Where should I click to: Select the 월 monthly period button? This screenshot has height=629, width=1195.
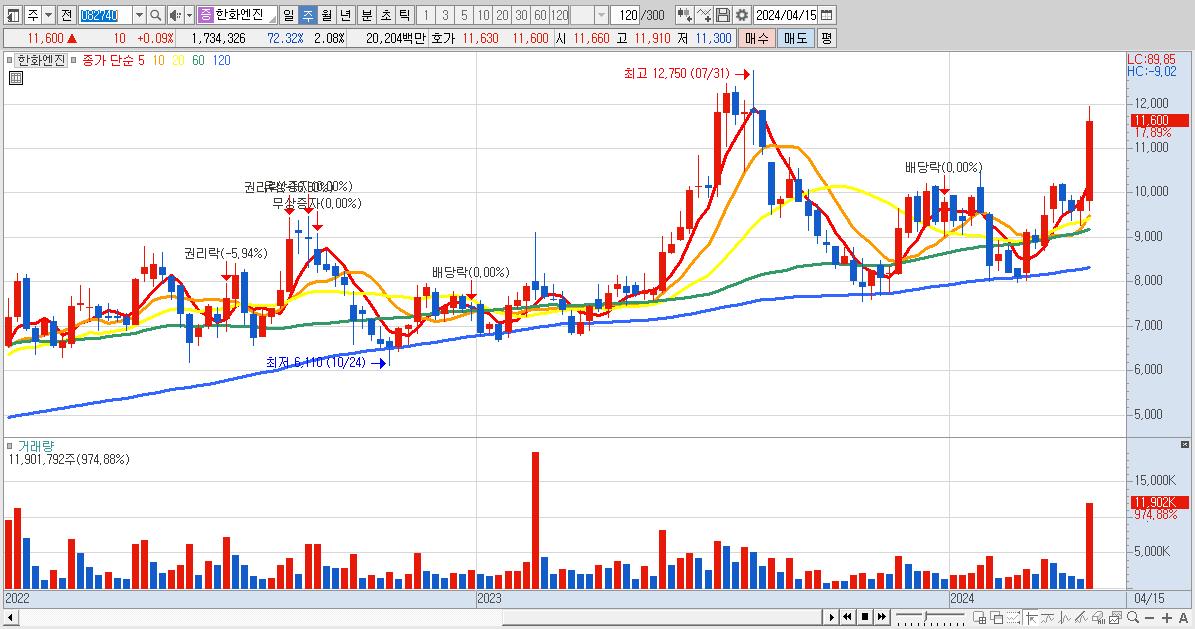point(326,14)
